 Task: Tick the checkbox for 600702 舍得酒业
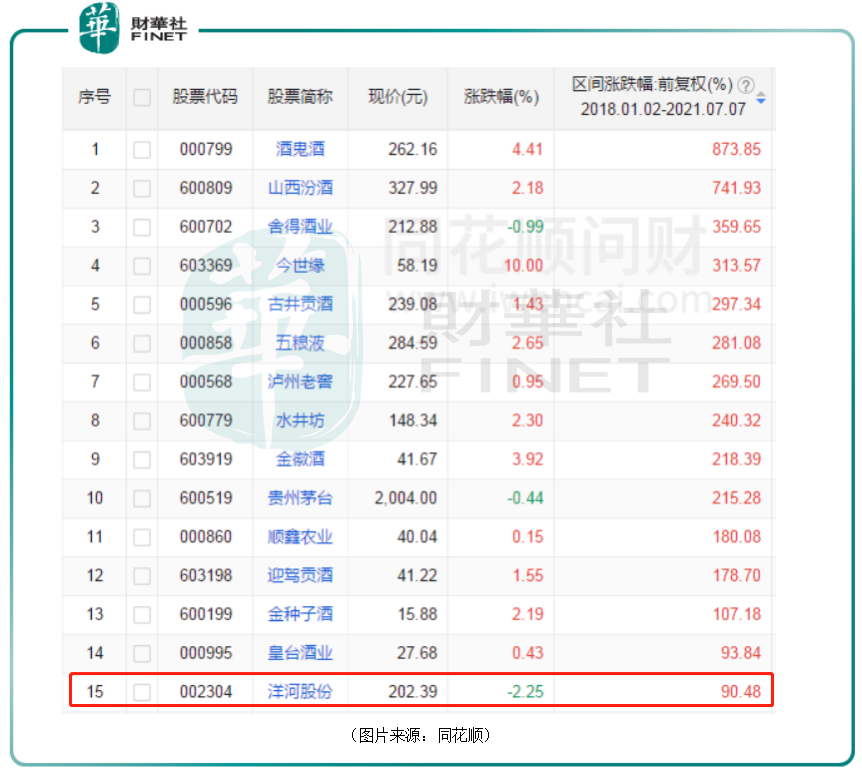[142, 227]
